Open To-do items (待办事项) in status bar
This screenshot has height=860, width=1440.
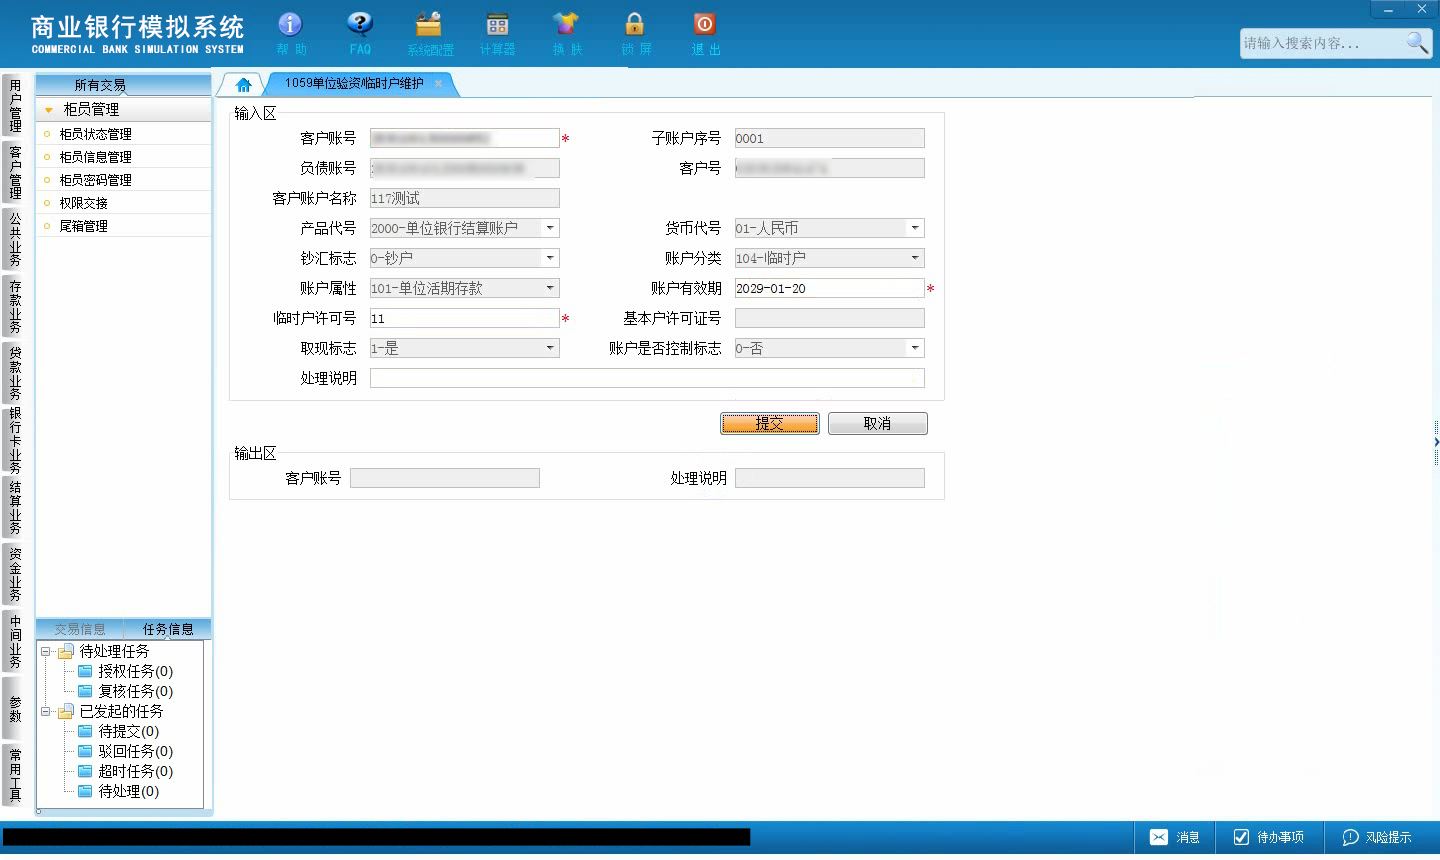click(1268, 837)
